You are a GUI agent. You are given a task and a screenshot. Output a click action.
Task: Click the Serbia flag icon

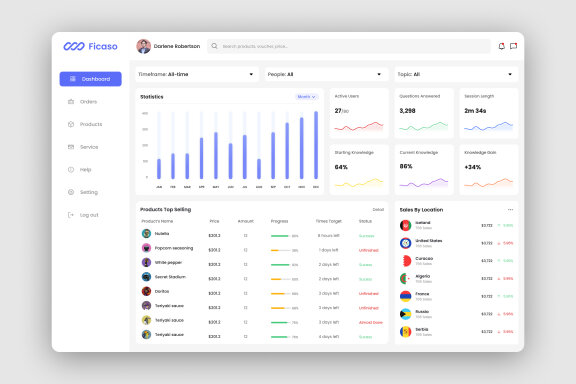[x=406, y=331]
